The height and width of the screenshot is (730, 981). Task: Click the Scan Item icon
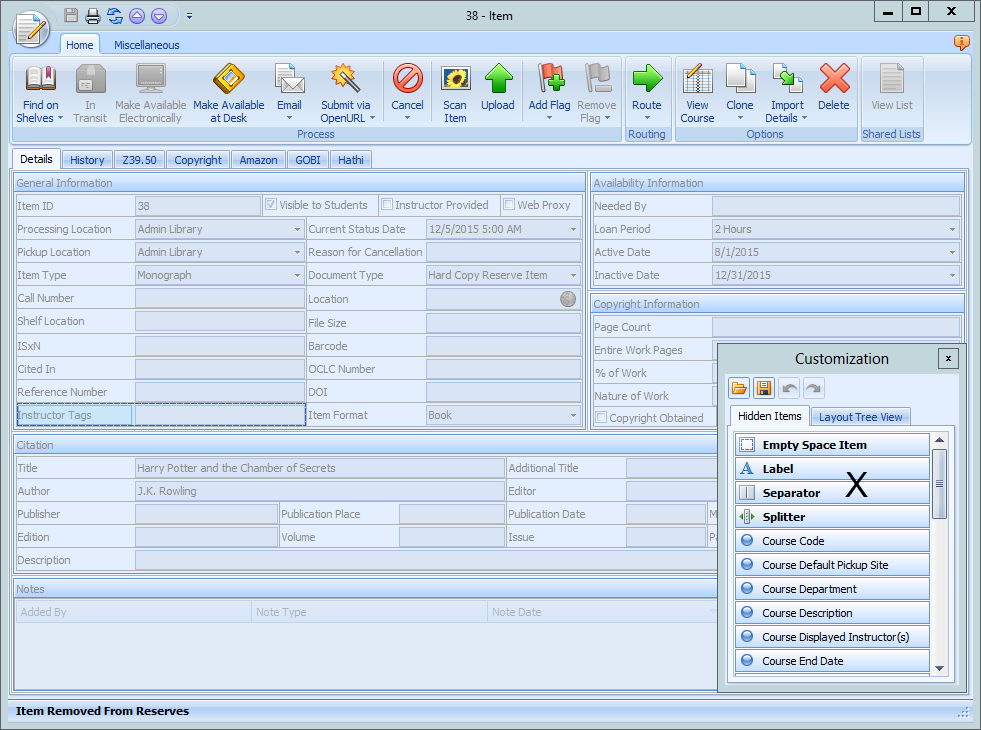point(455,90)
